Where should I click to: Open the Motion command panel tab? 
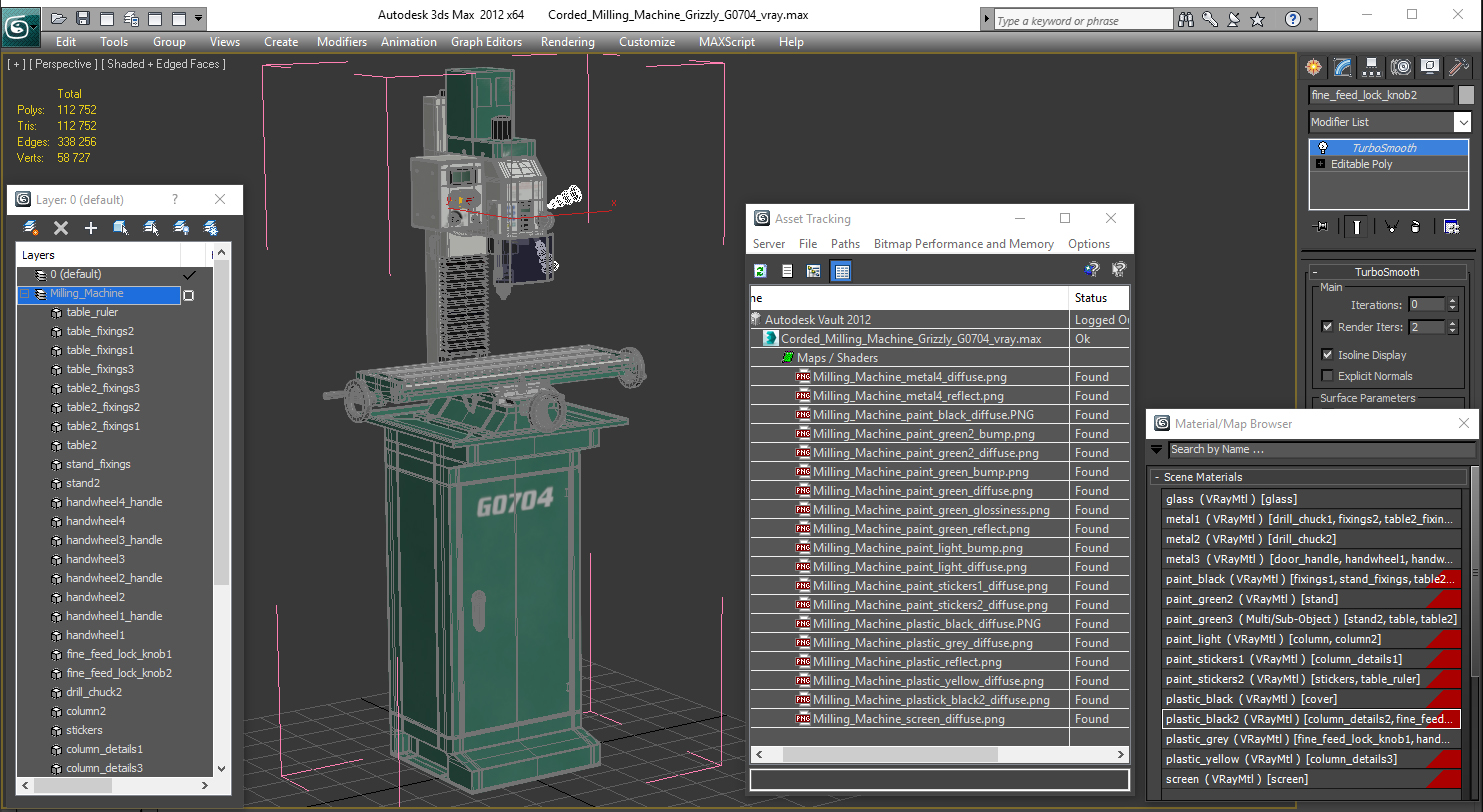(1401, 67)
